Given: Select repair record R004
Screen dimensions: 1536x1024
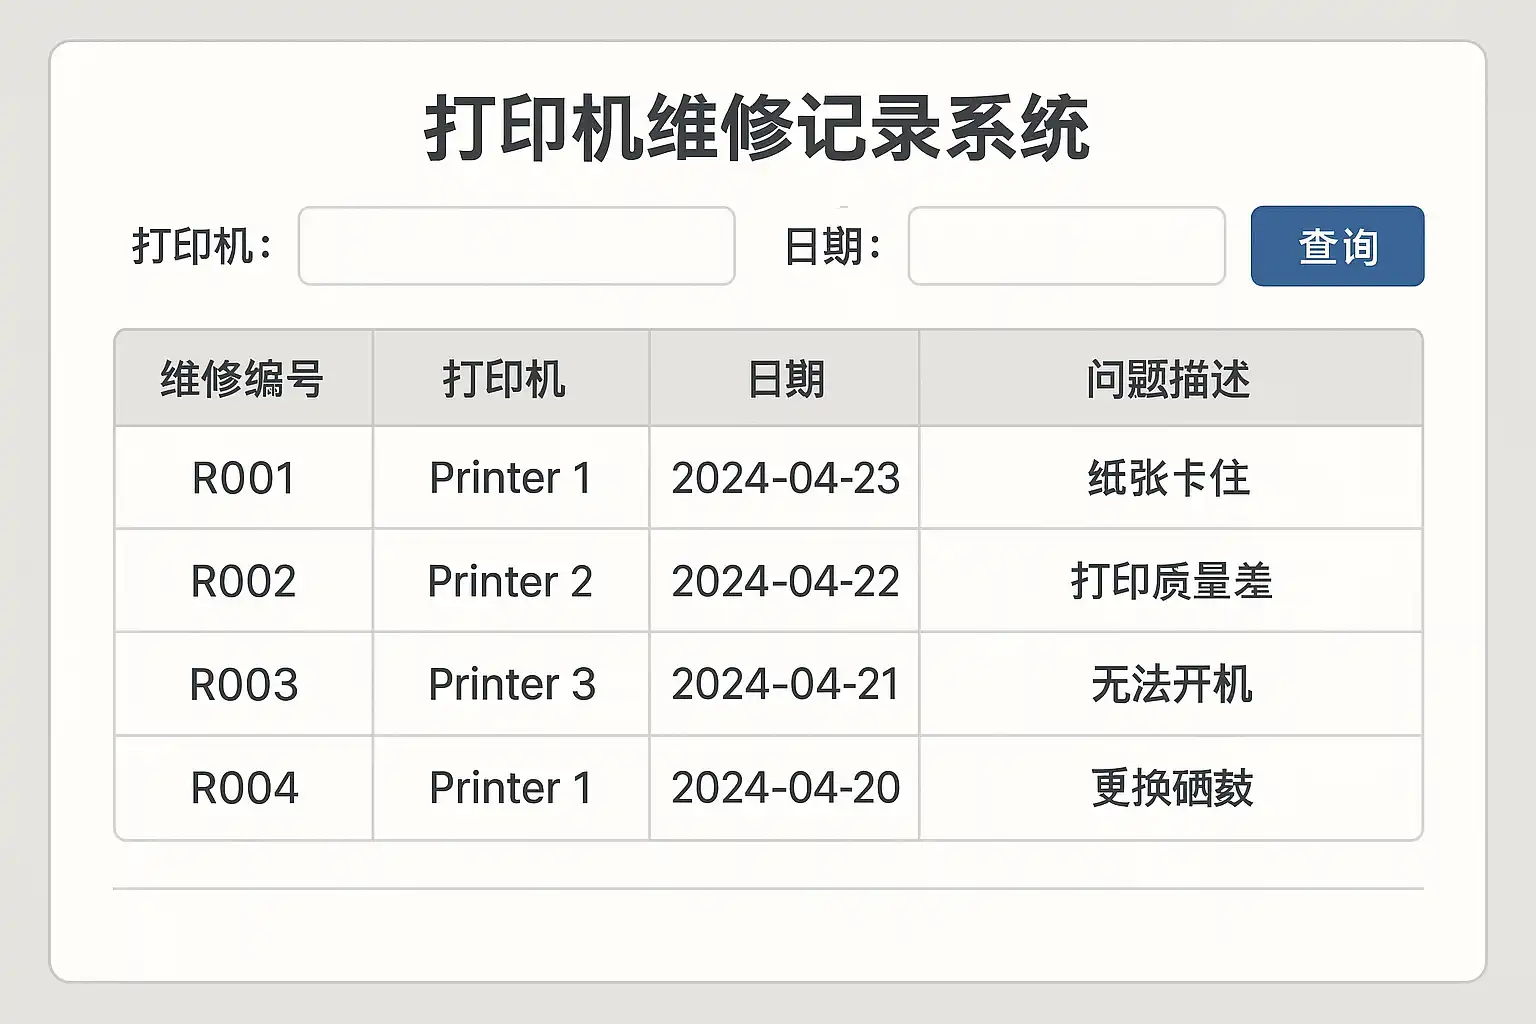Looking at the screenshot, I should click(243, 788).
